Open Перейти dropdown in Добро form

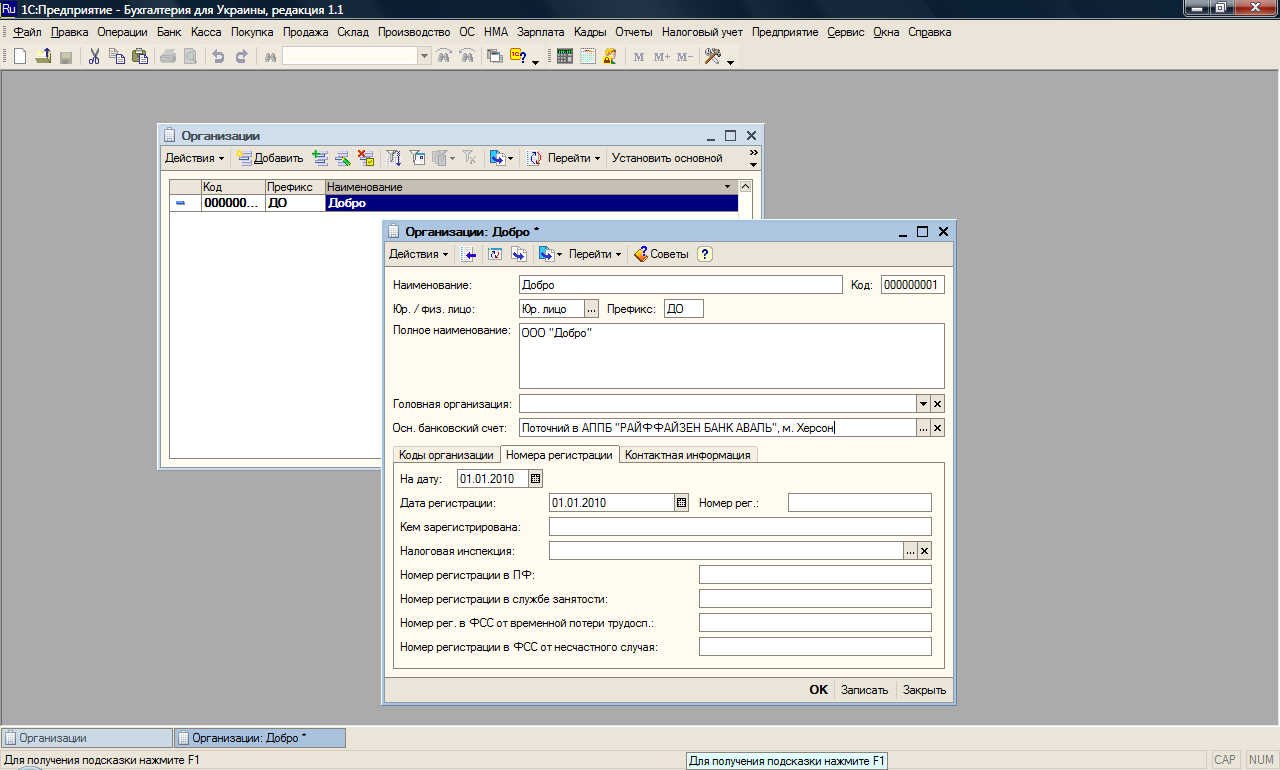pyautogui.click(x=595, y=254)
